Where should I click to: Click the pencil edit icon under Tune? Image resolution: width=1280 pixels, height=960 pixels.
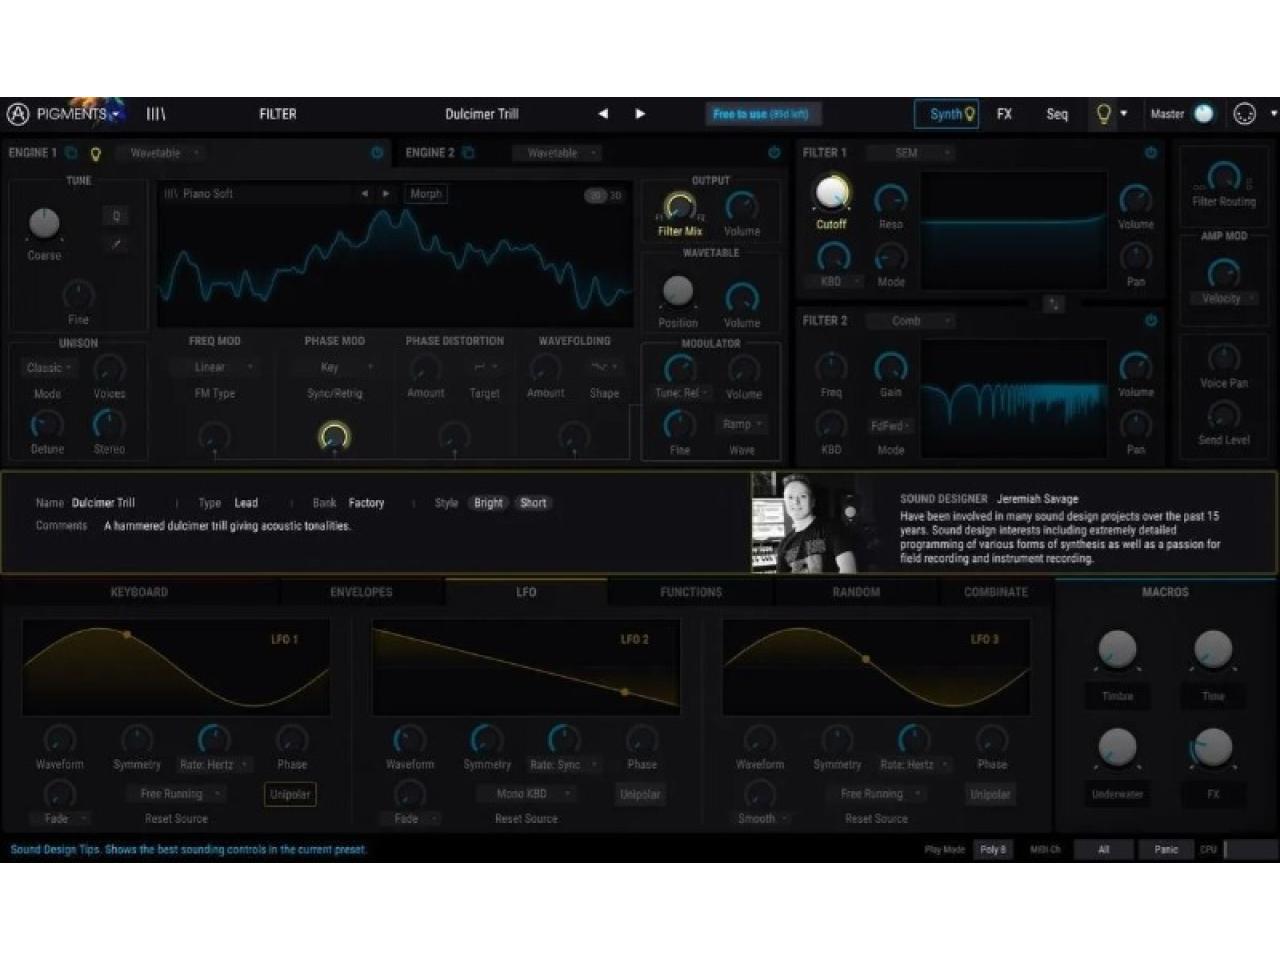[116, 243]
